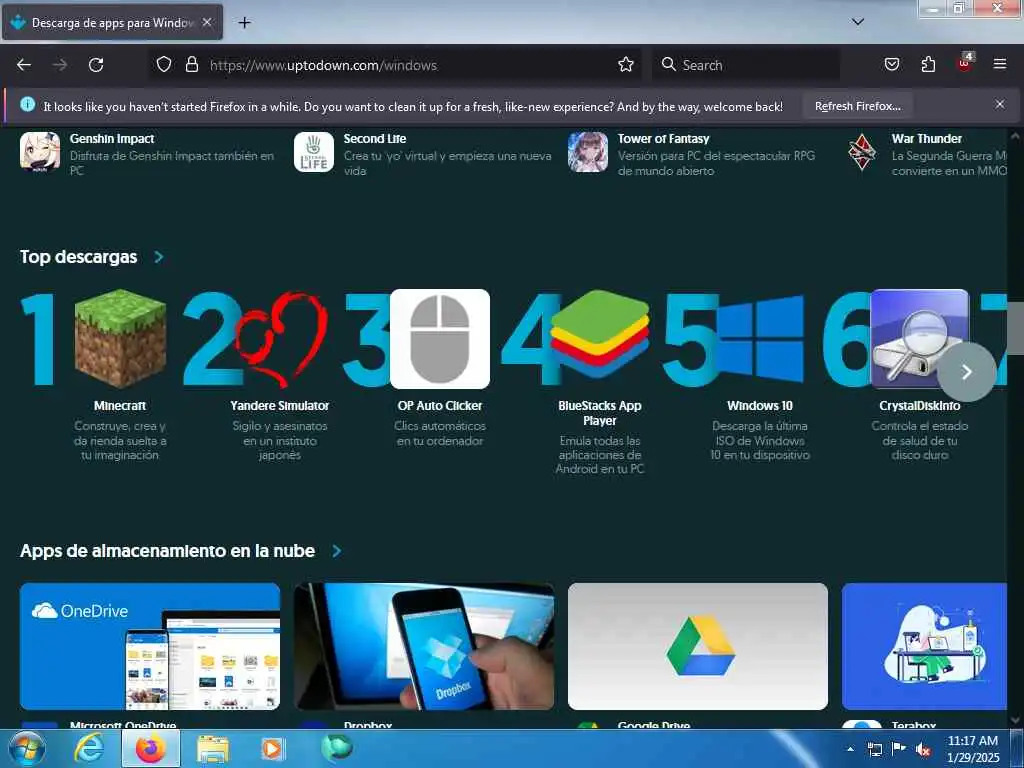Launch Windows Media Player from the taskbar
1024x768 pixels.
(x=273, y=749)
